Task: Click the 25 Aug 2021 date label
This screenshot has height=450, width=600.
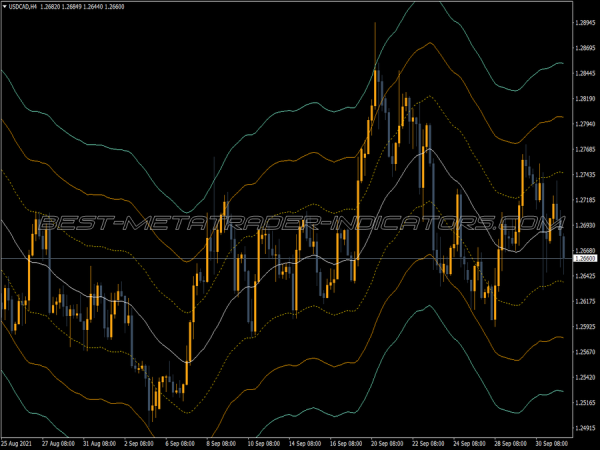Action: click(x=16, y=443)
